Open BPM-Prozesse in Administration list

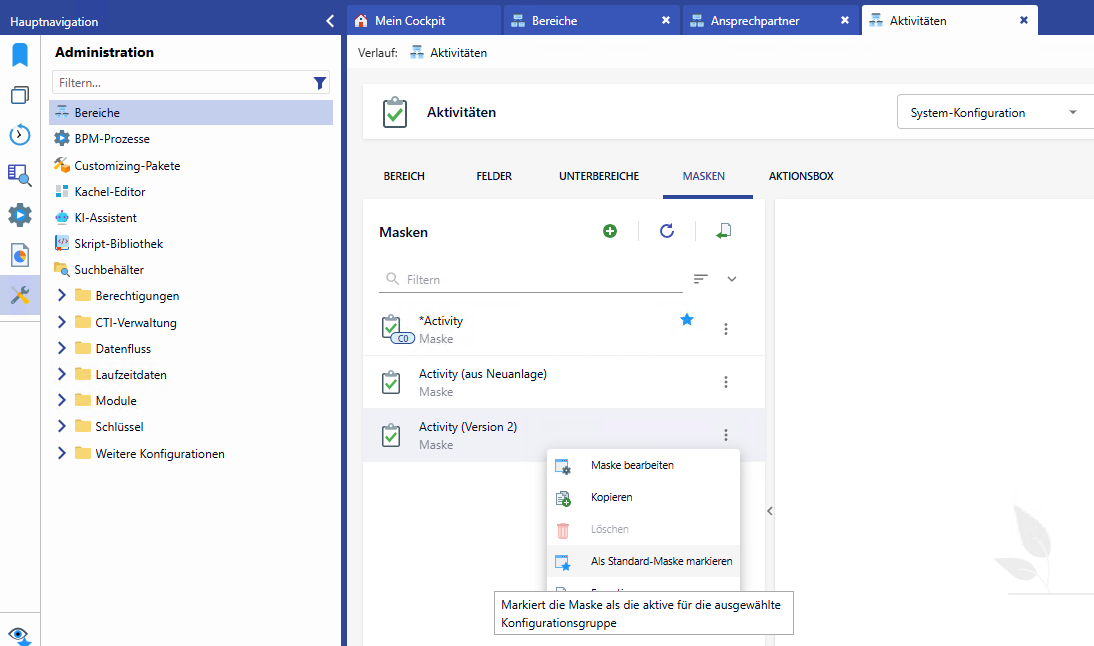click(x=112, y=139)
